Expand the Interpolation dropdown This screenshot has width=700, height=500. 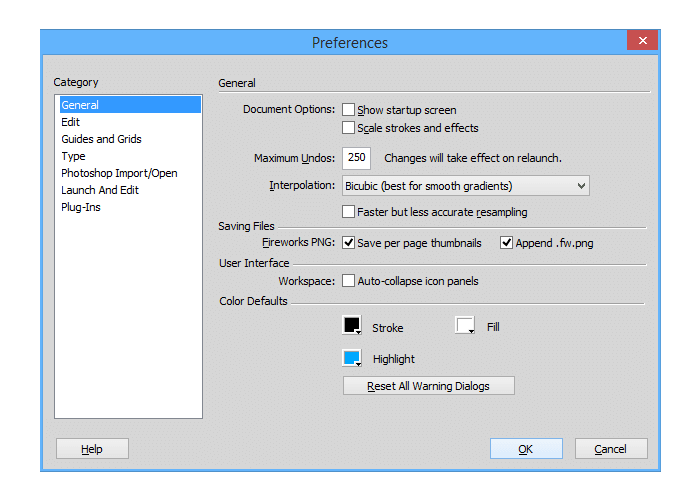click(465, 186)
